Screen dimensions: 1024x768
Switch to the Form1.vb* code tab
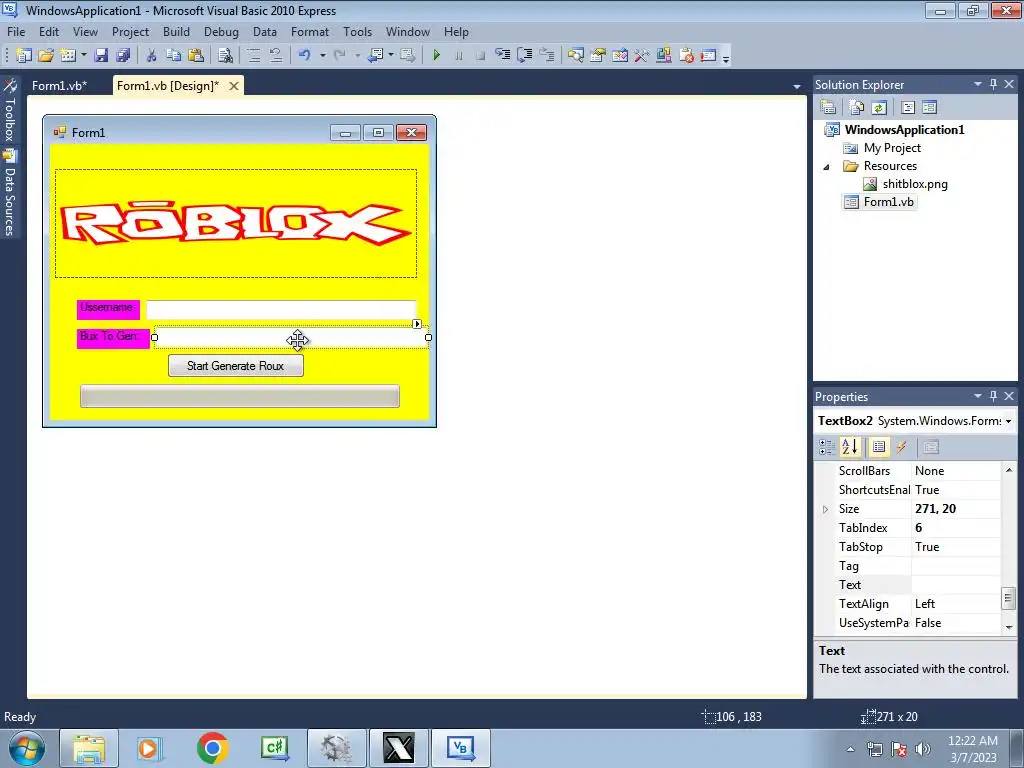59,86
